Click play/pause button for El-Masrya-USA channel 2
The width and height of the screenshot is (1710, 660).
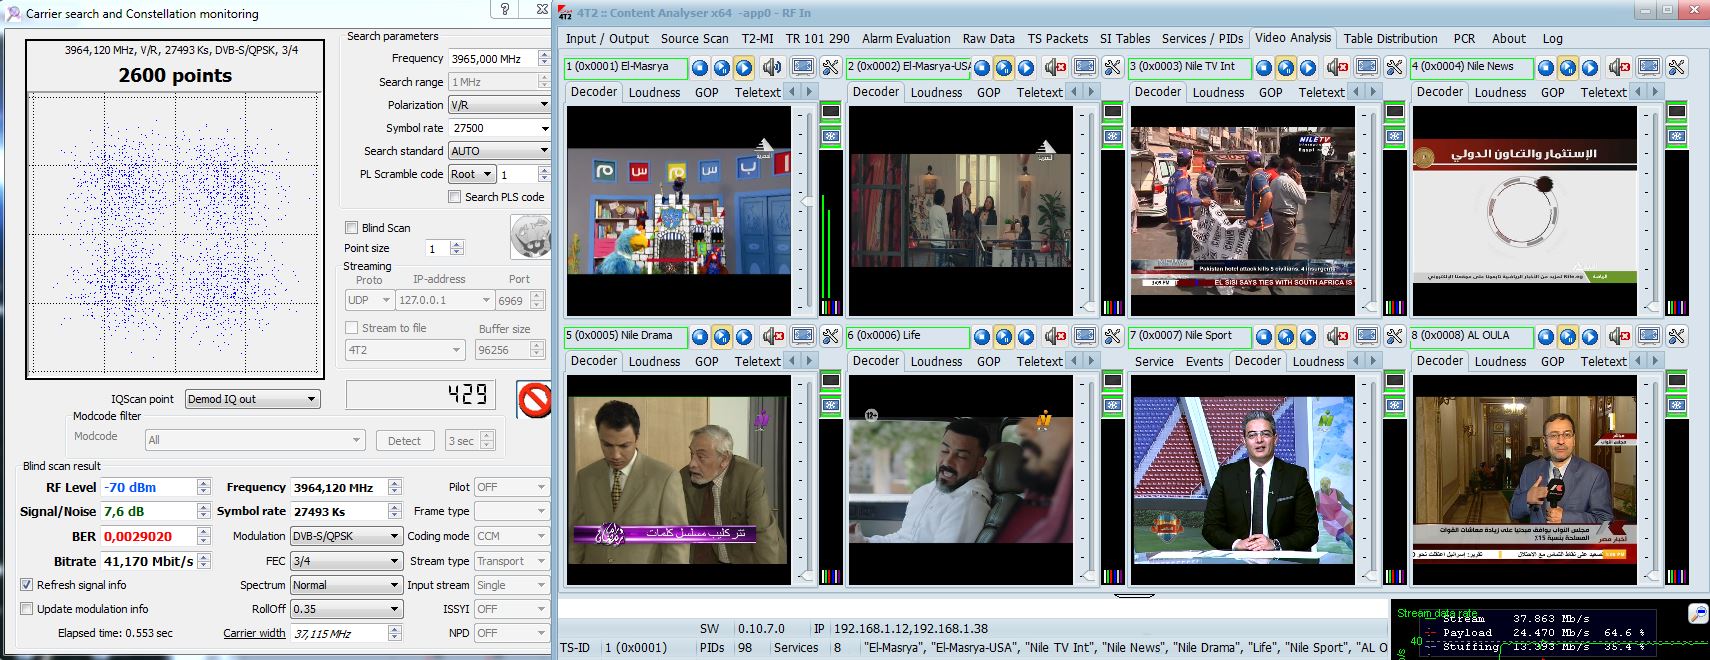1004,68
